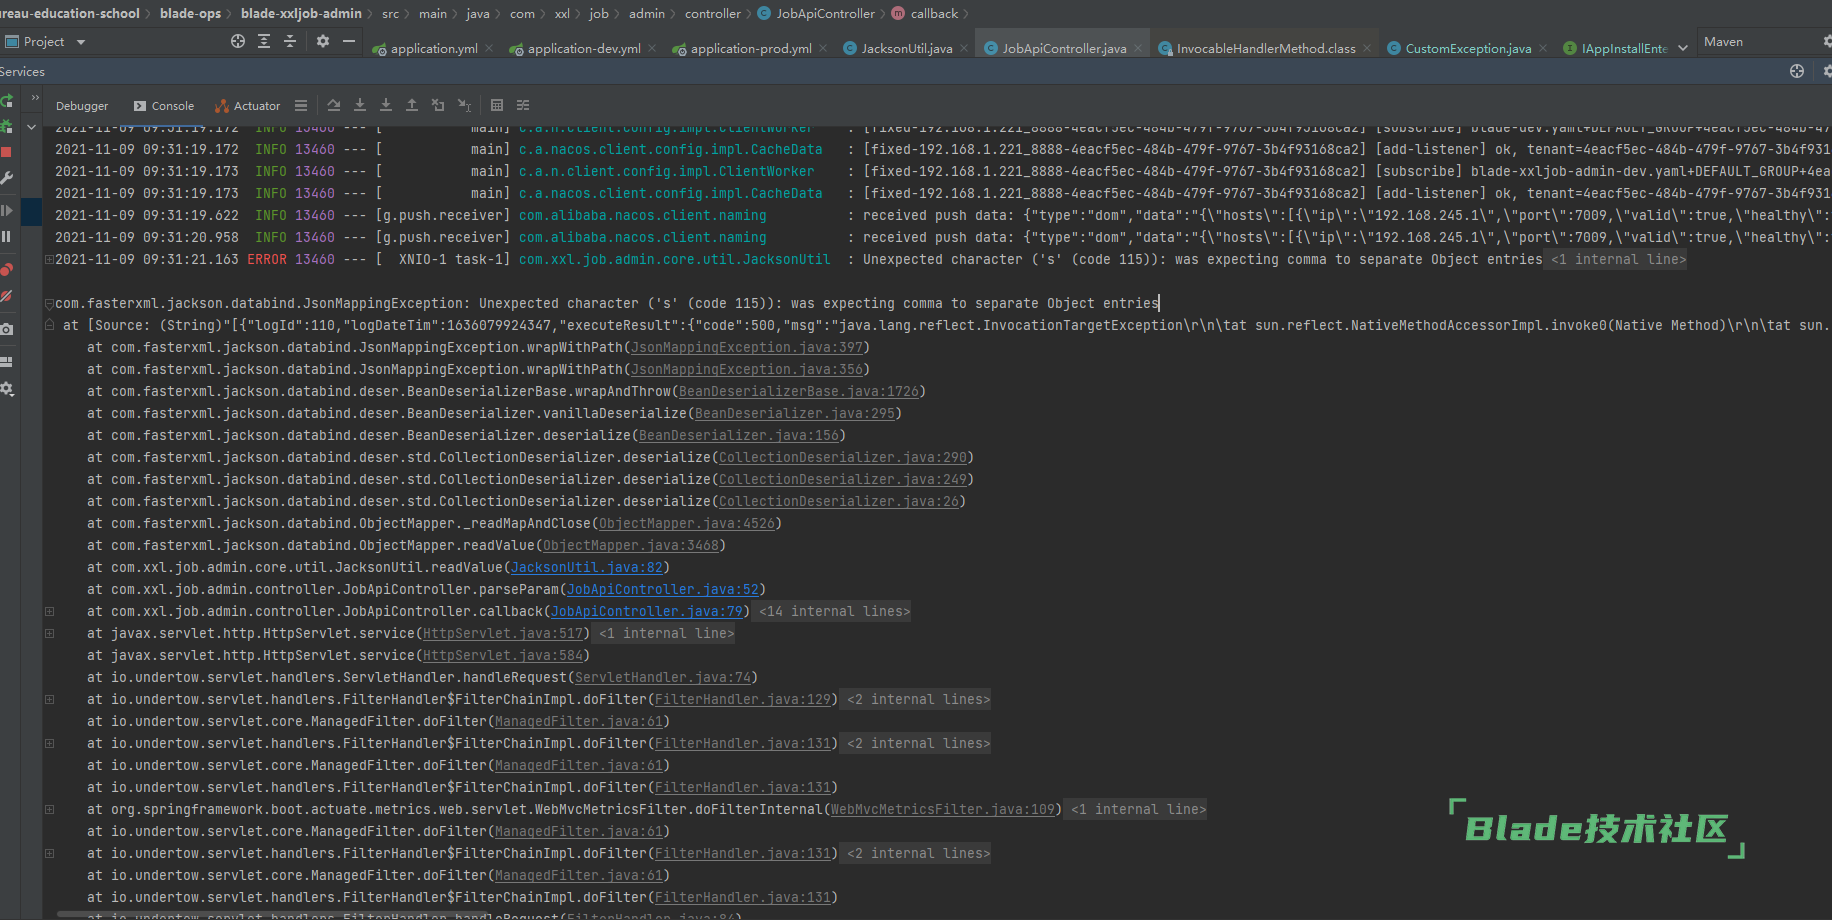Screen dimensions: 1832x920
Task: Open JacksonUtil.java:82 link in stack trace
Action: [x=587, y=567]
